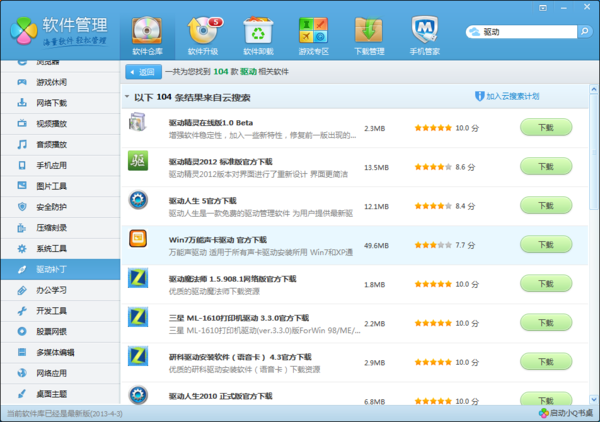Select the 系统工具 gear icon
This screenshot has height=422, width=600.
tap(22, 249)
